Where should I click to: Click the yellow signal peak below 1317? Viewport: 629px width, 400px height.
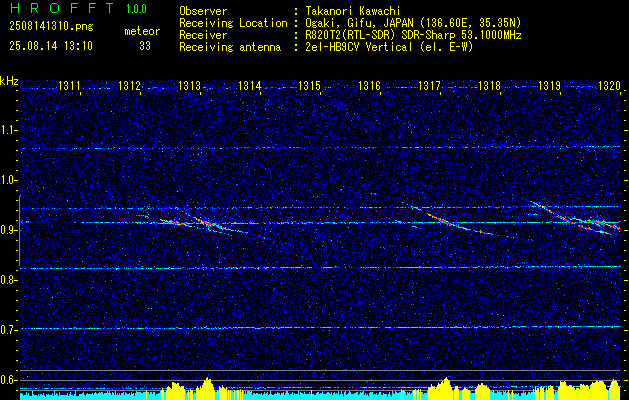(444, 387)
